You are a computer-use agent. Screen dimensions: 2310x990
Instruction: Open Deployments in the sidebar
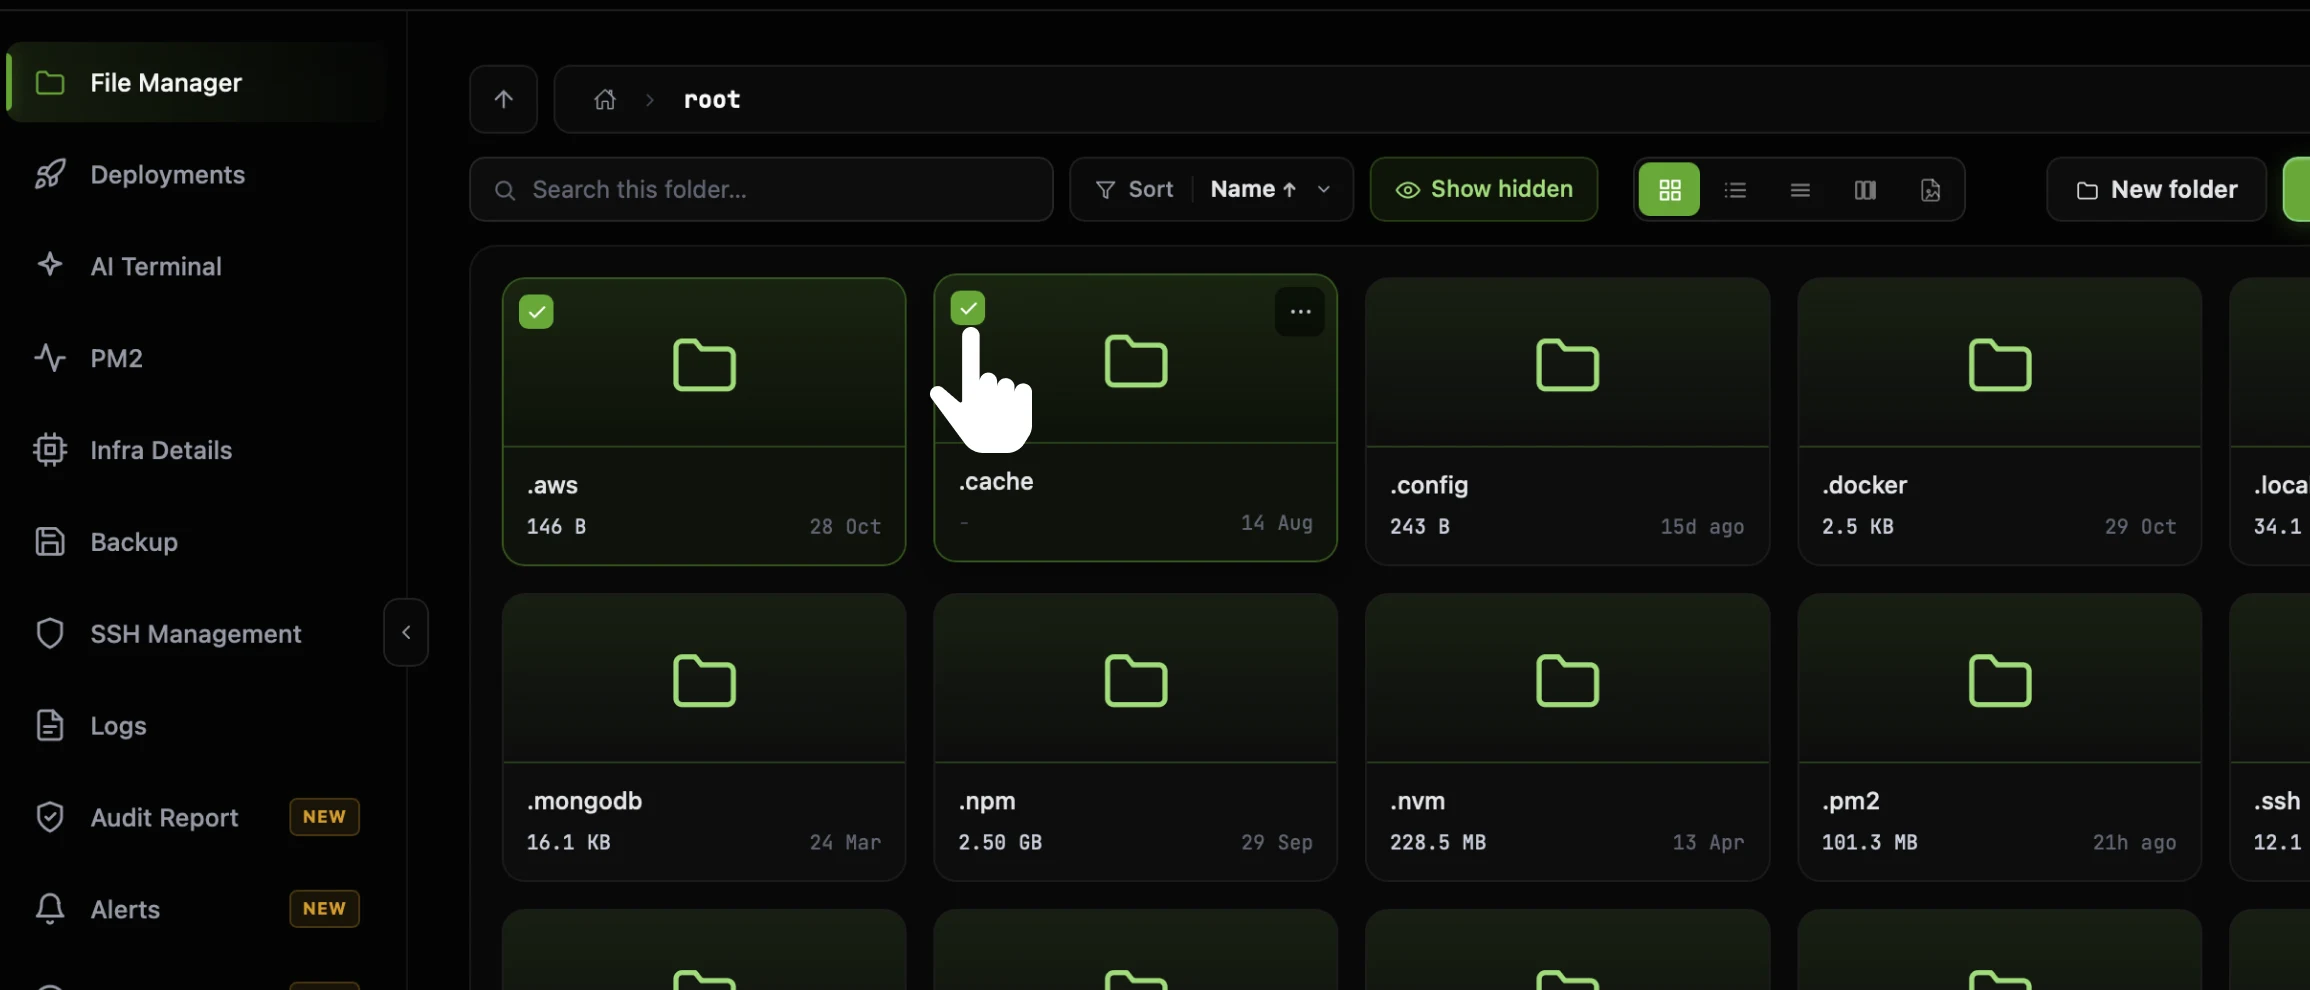point(167,175)
